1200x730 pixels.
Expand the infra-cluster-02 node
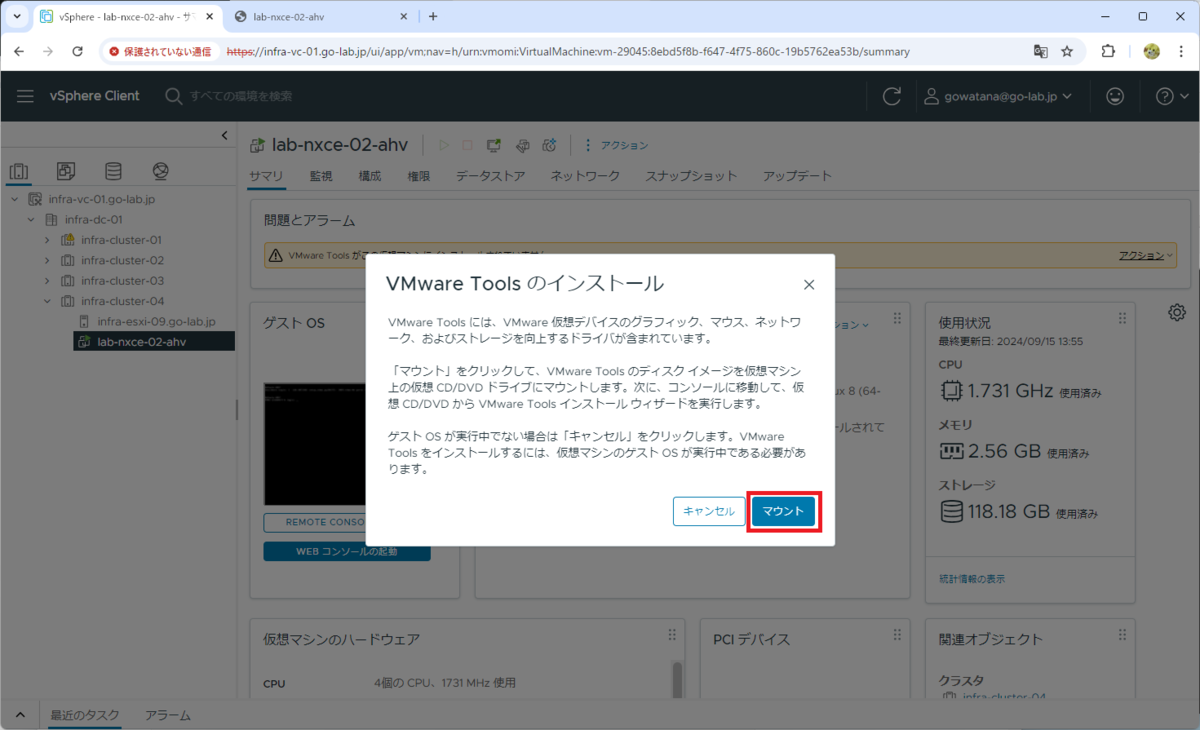click(x=47, y=260)
